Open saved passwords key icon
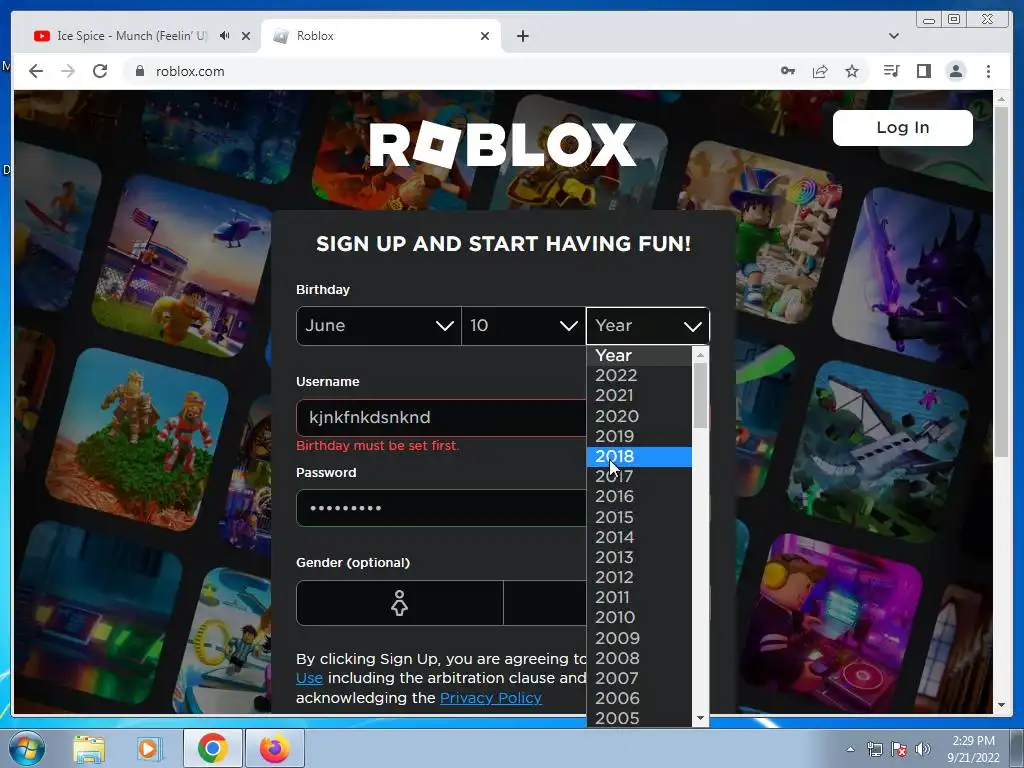 click(788, 71)
